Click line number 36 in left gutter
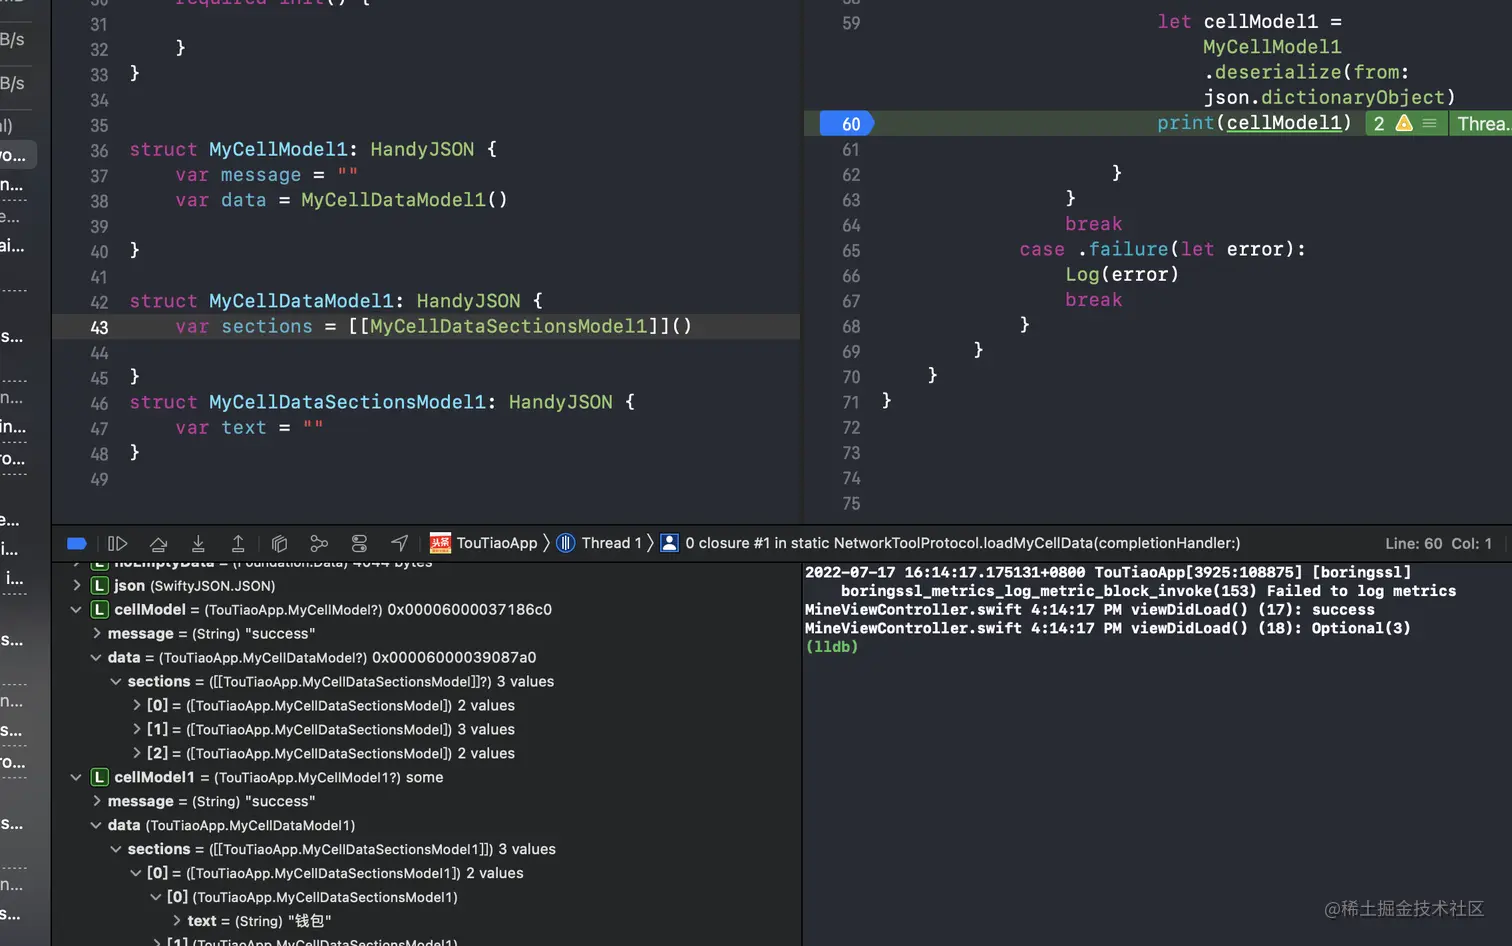This screenshot has width=1512, height=946. (x=99, y=150)
